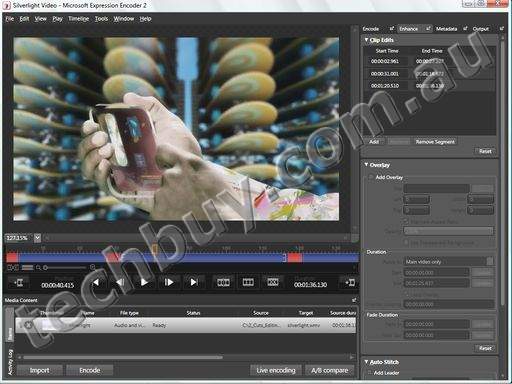Open the Play menu
Viewport: 512px width, 384px height.
(x=57, y=19)
